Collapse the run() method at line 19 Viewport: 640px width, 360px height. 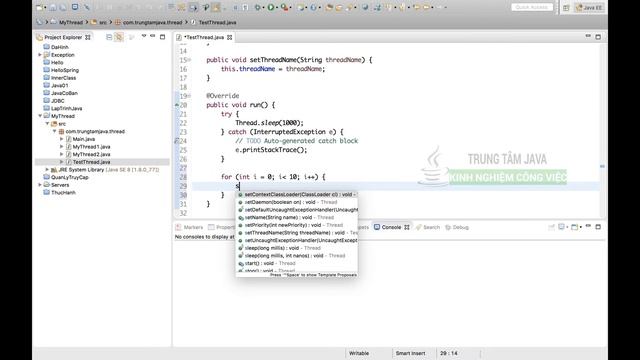click(189, 96)
